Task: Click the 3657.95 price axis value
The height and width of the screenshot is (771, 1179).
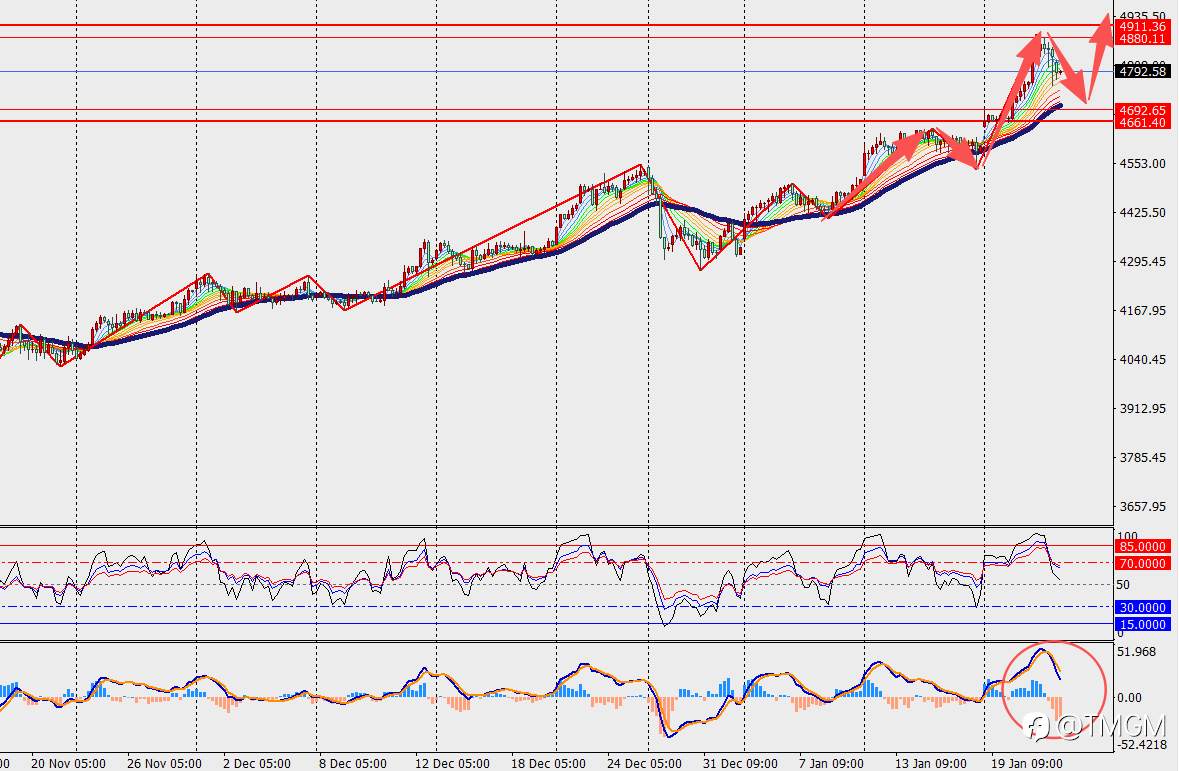Action: [x=1143, y=506]
